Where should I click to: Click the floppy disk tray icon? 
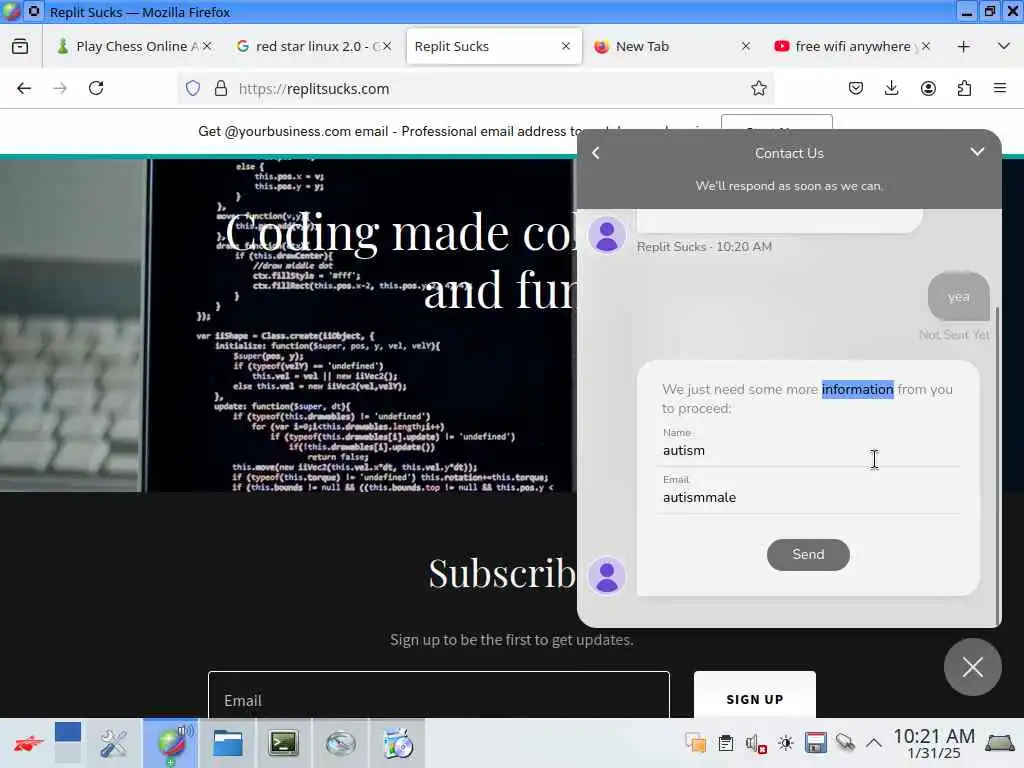[x=816, y=743]
